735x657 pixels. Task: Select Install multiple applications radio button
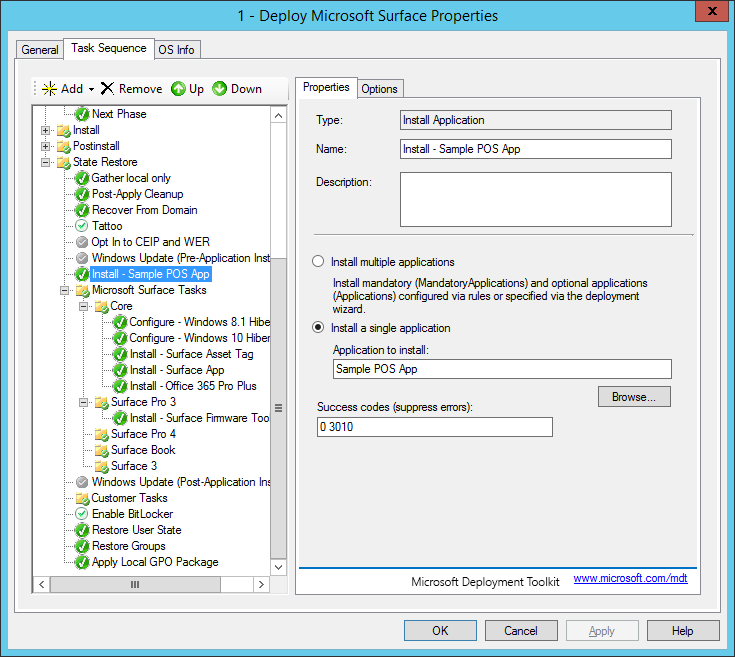(x=318, y=262)
